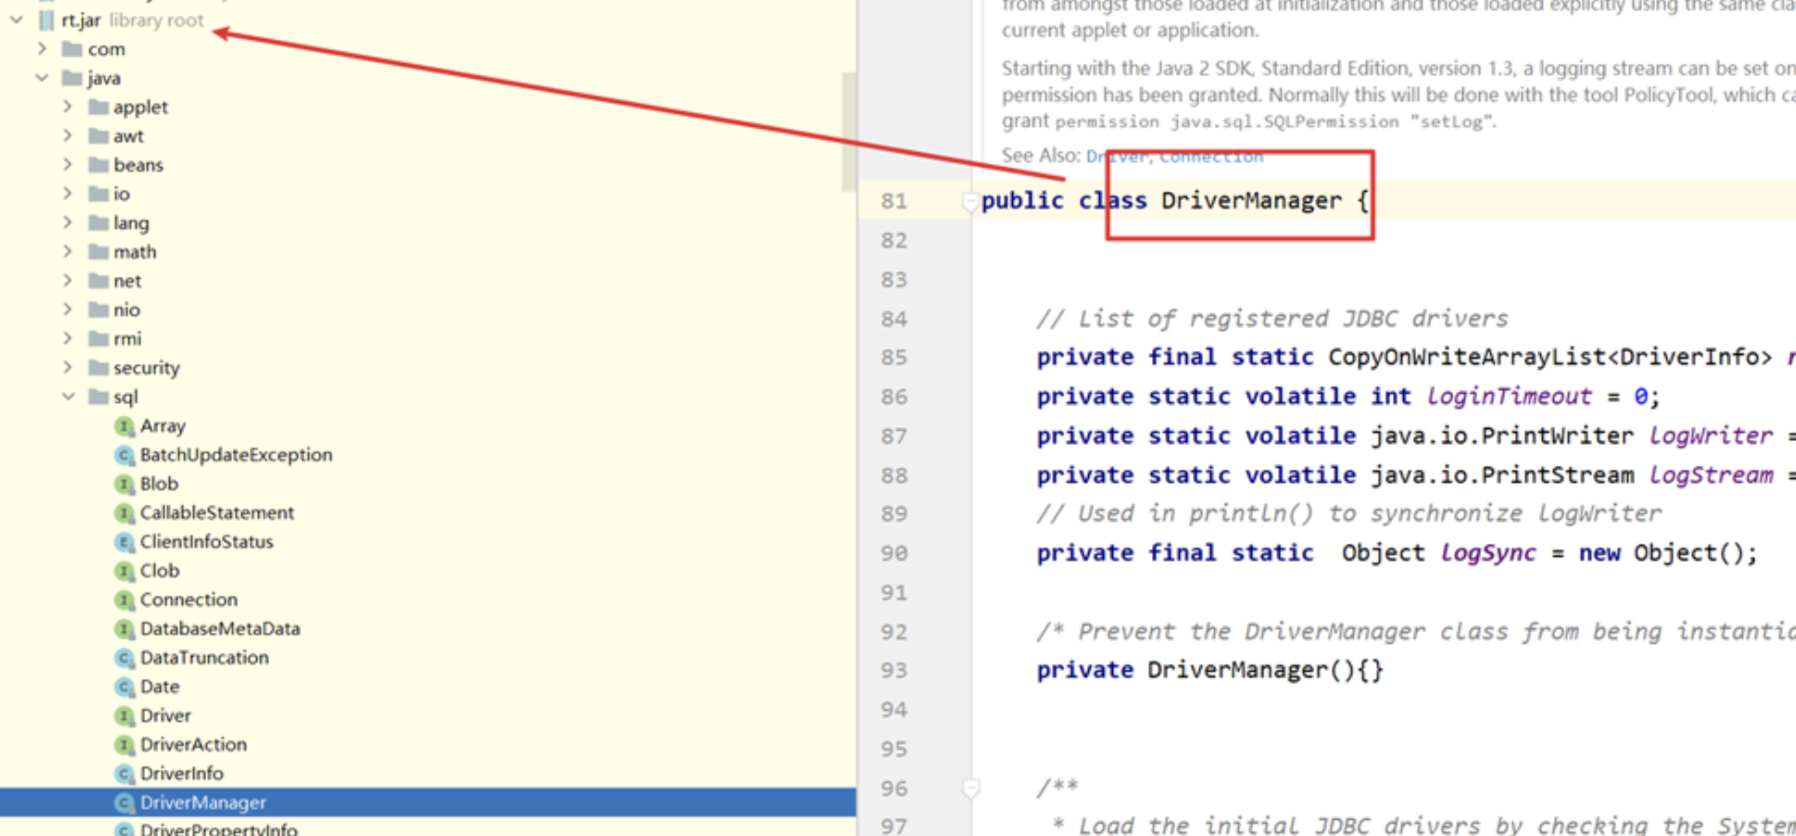The height and width of the screenshot is (836, 1796).
Task: Click the Driver interface icon
Action: [x=124, y=716]
